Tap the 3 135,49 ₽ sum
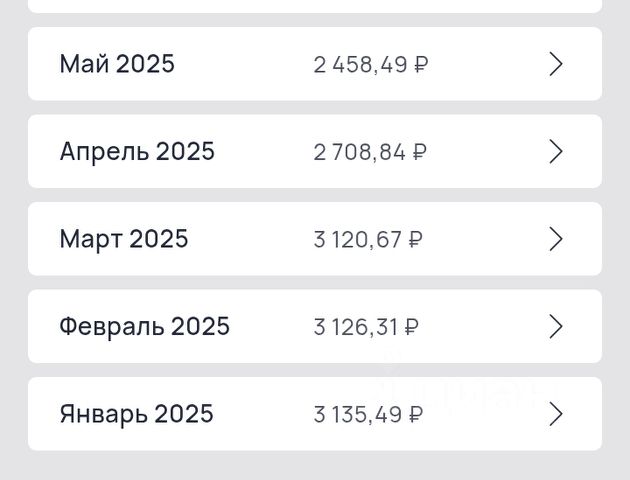630x480 pixels. pos(368,415)
